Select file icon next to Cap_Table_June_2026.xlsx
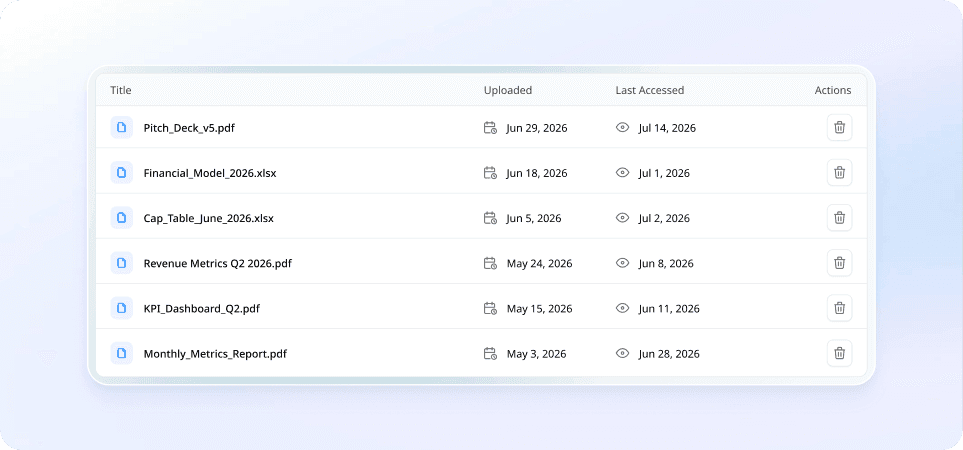 pos(122,218)
